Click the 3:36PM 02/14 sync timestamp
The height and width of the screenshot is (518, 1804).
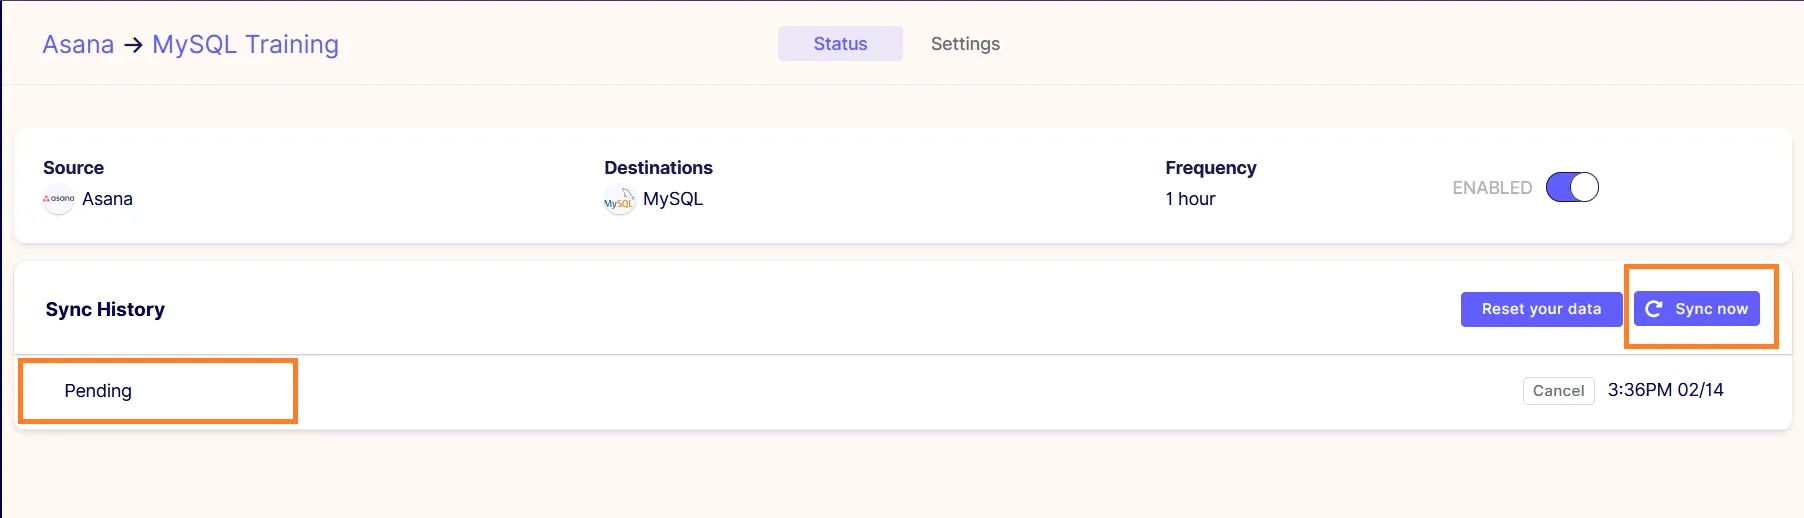[x=1665, y=390]
